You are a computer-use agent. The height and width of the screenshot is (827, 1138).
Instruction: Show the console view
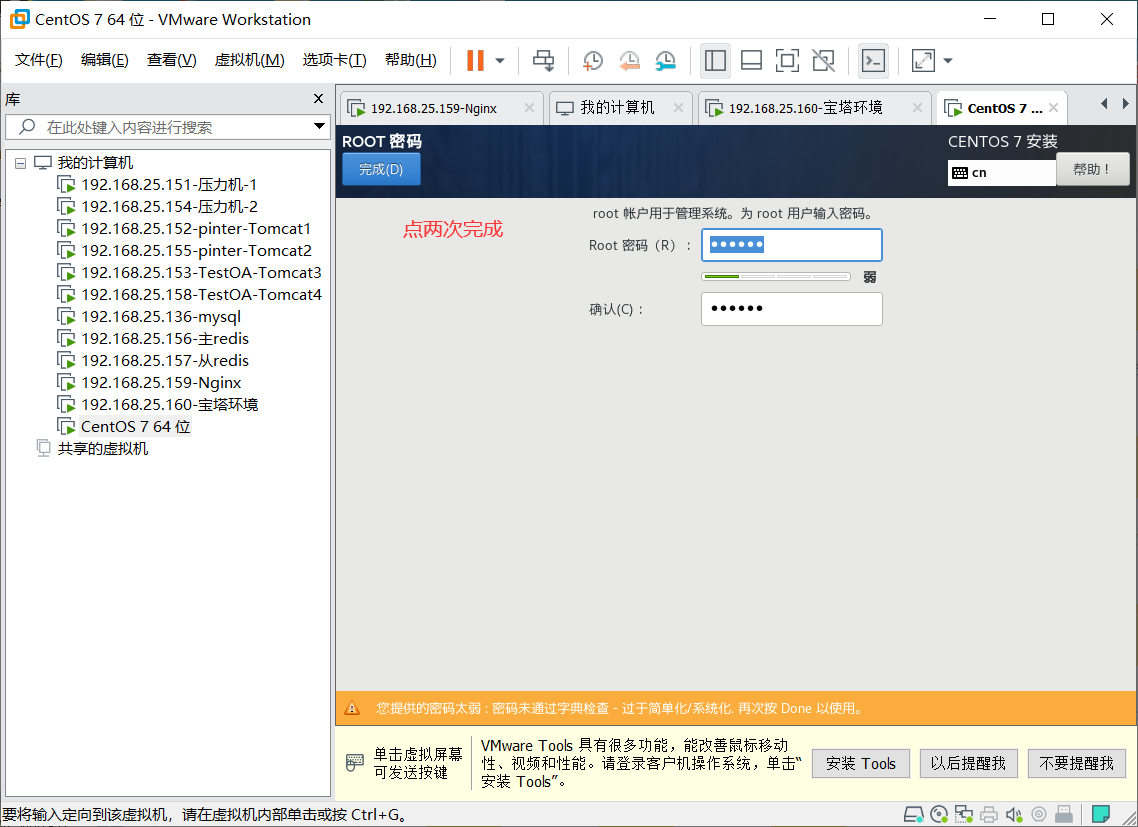coord(873,61)
